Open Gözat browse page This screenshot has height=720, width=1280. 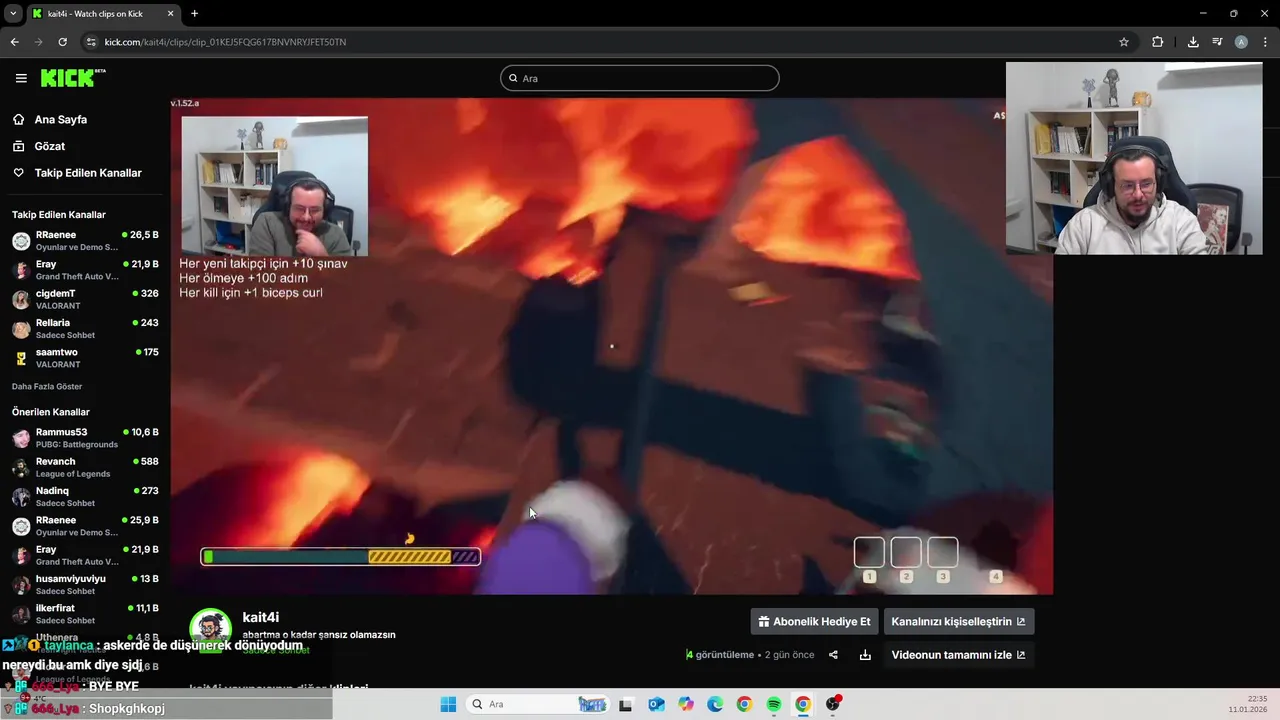coord(50,146)
